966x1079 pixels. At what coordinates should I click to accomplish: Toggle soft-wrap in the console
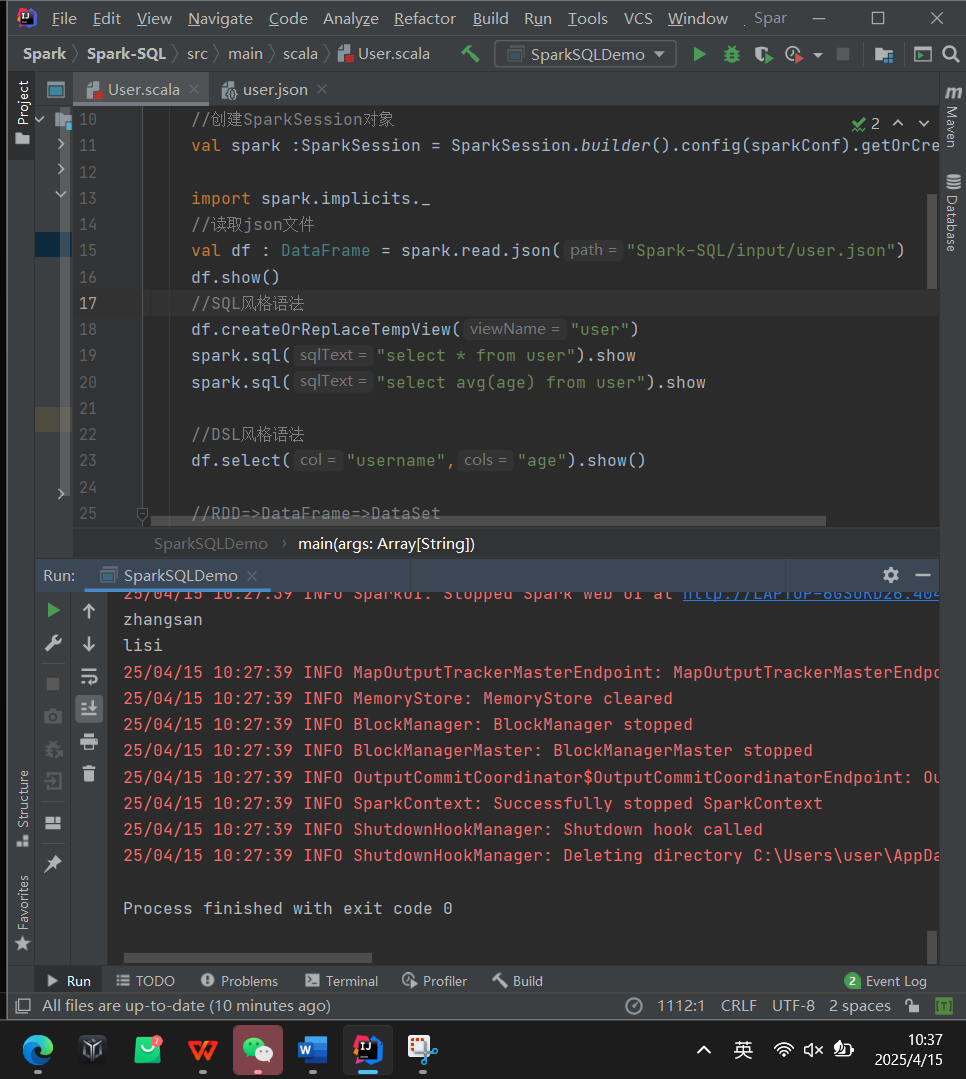tap(89, 676)
